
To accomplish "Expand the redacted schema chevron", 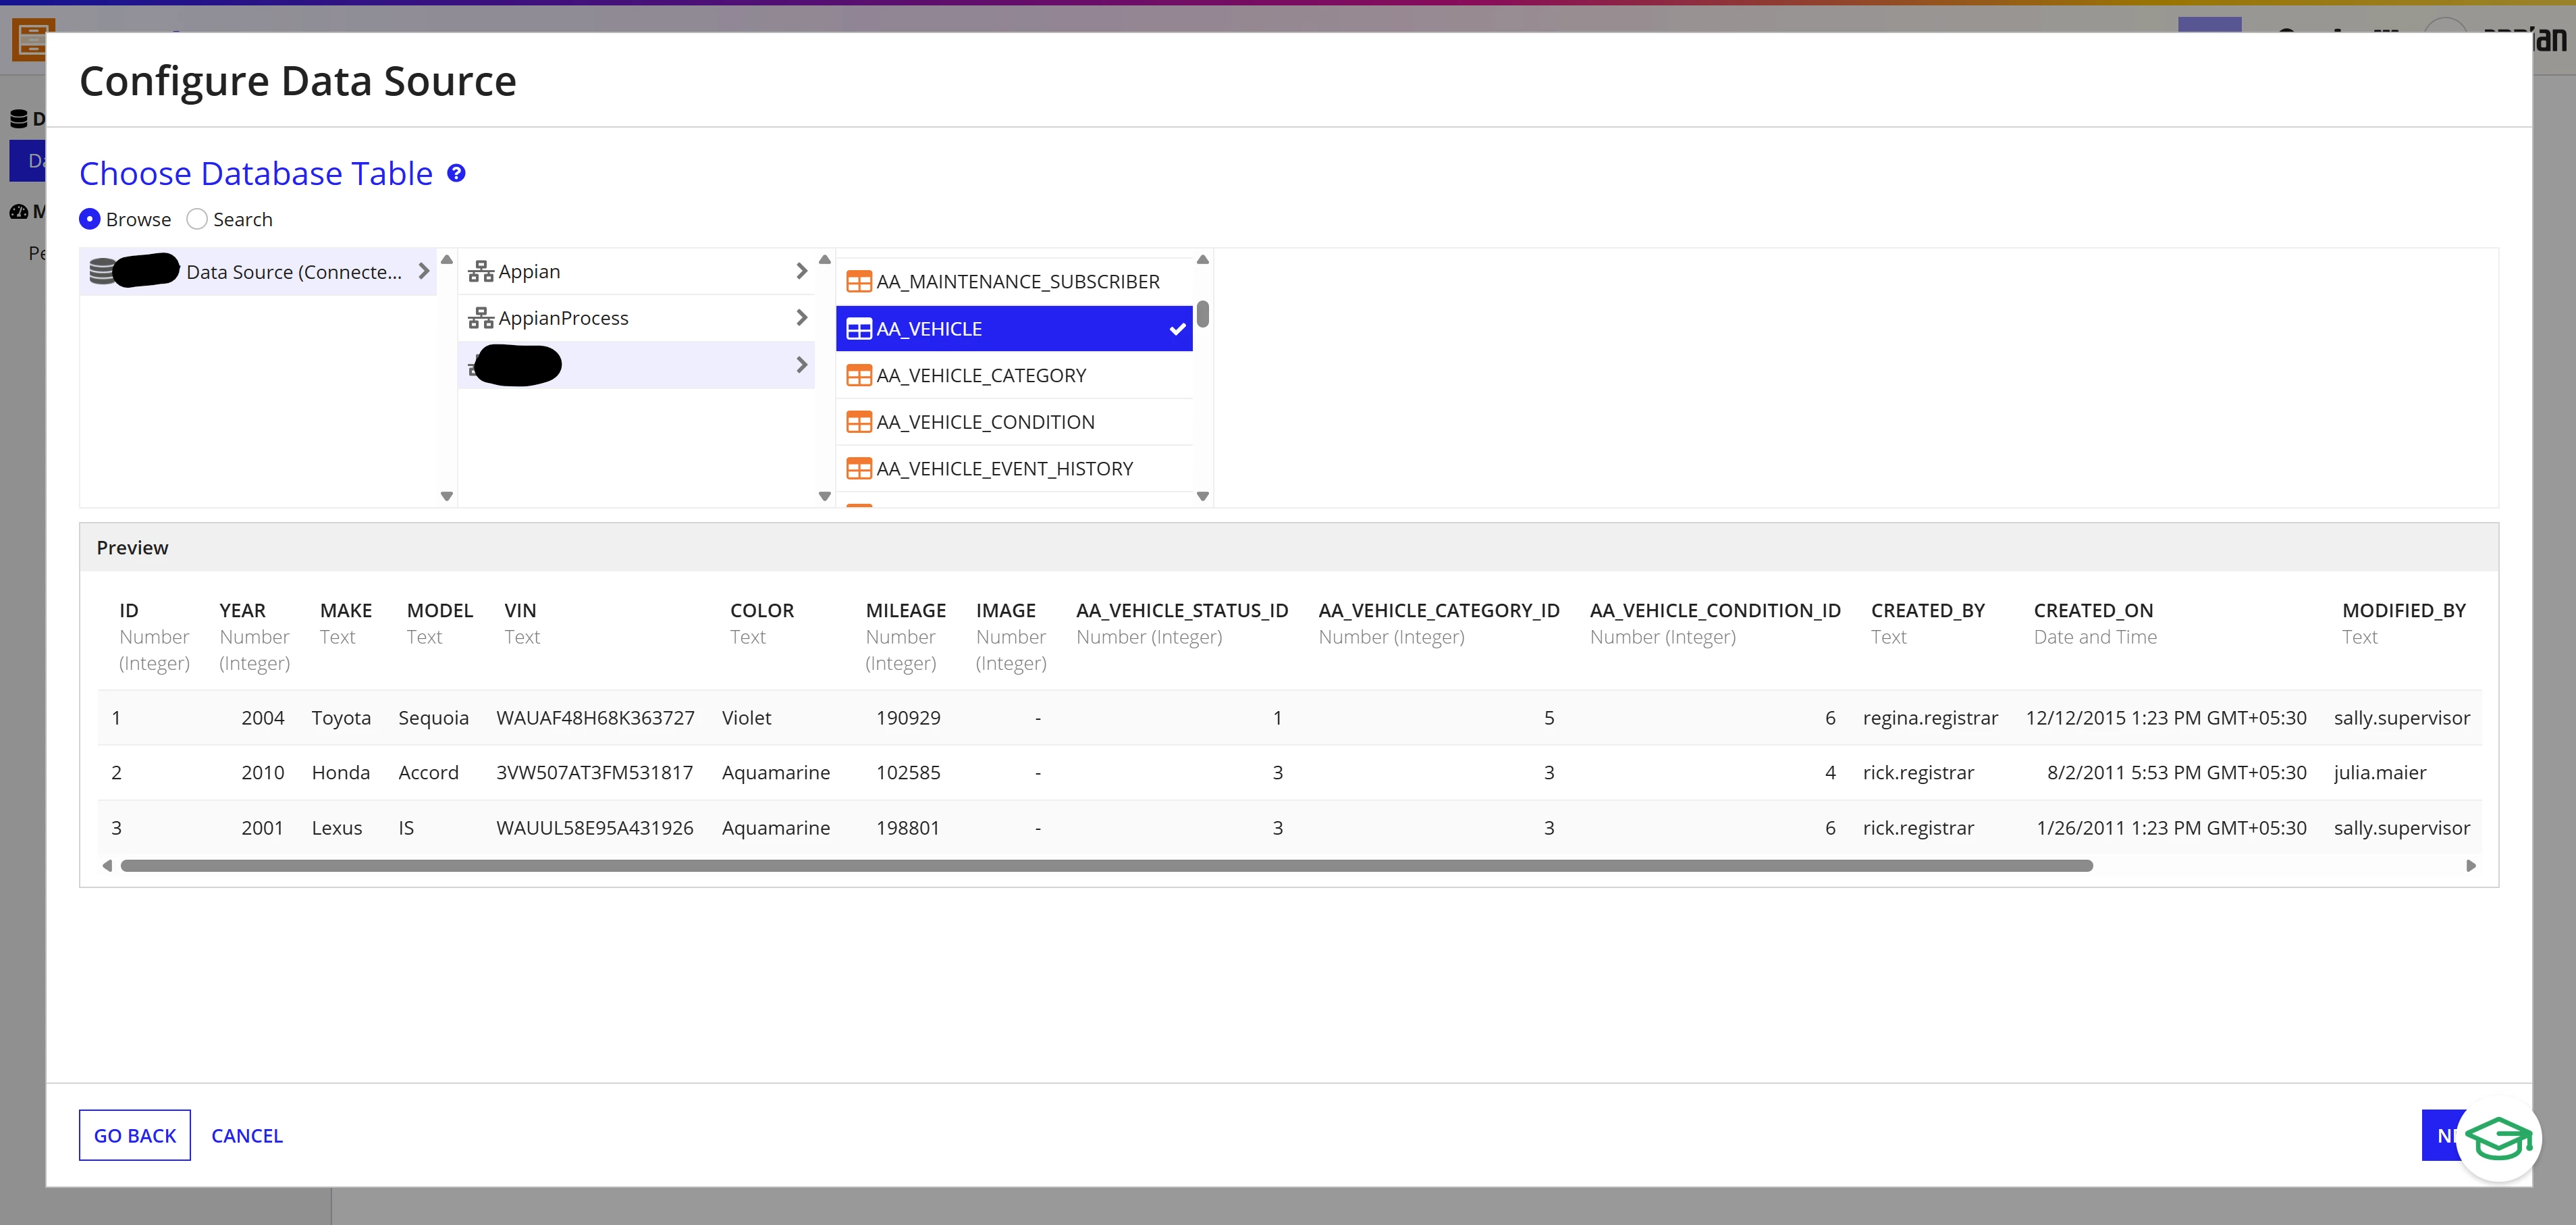I will 801,365.
